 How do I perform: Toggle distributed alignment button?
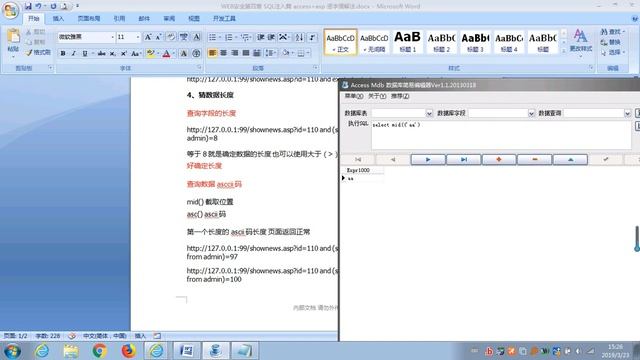(256, 53)
